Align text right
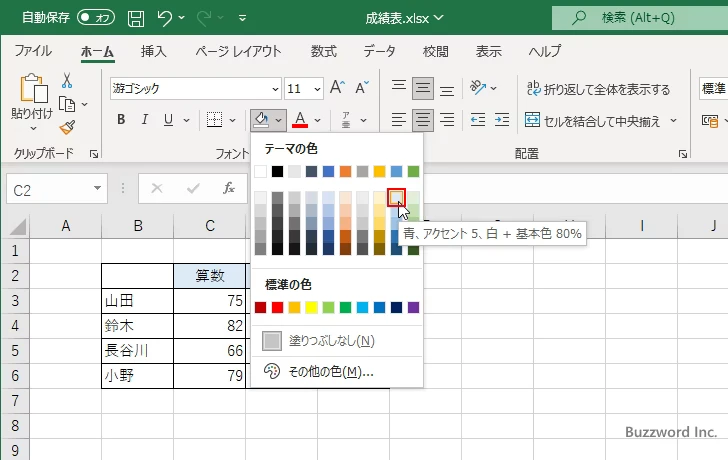 coord(447,120)
